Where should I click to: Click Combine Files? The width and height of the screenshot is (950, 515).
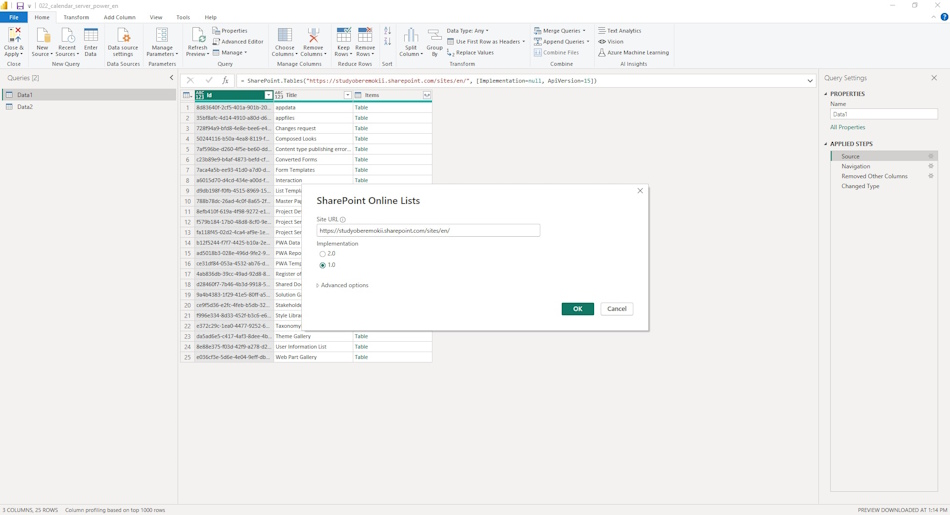pyautogui.click(x=556, y=53)
